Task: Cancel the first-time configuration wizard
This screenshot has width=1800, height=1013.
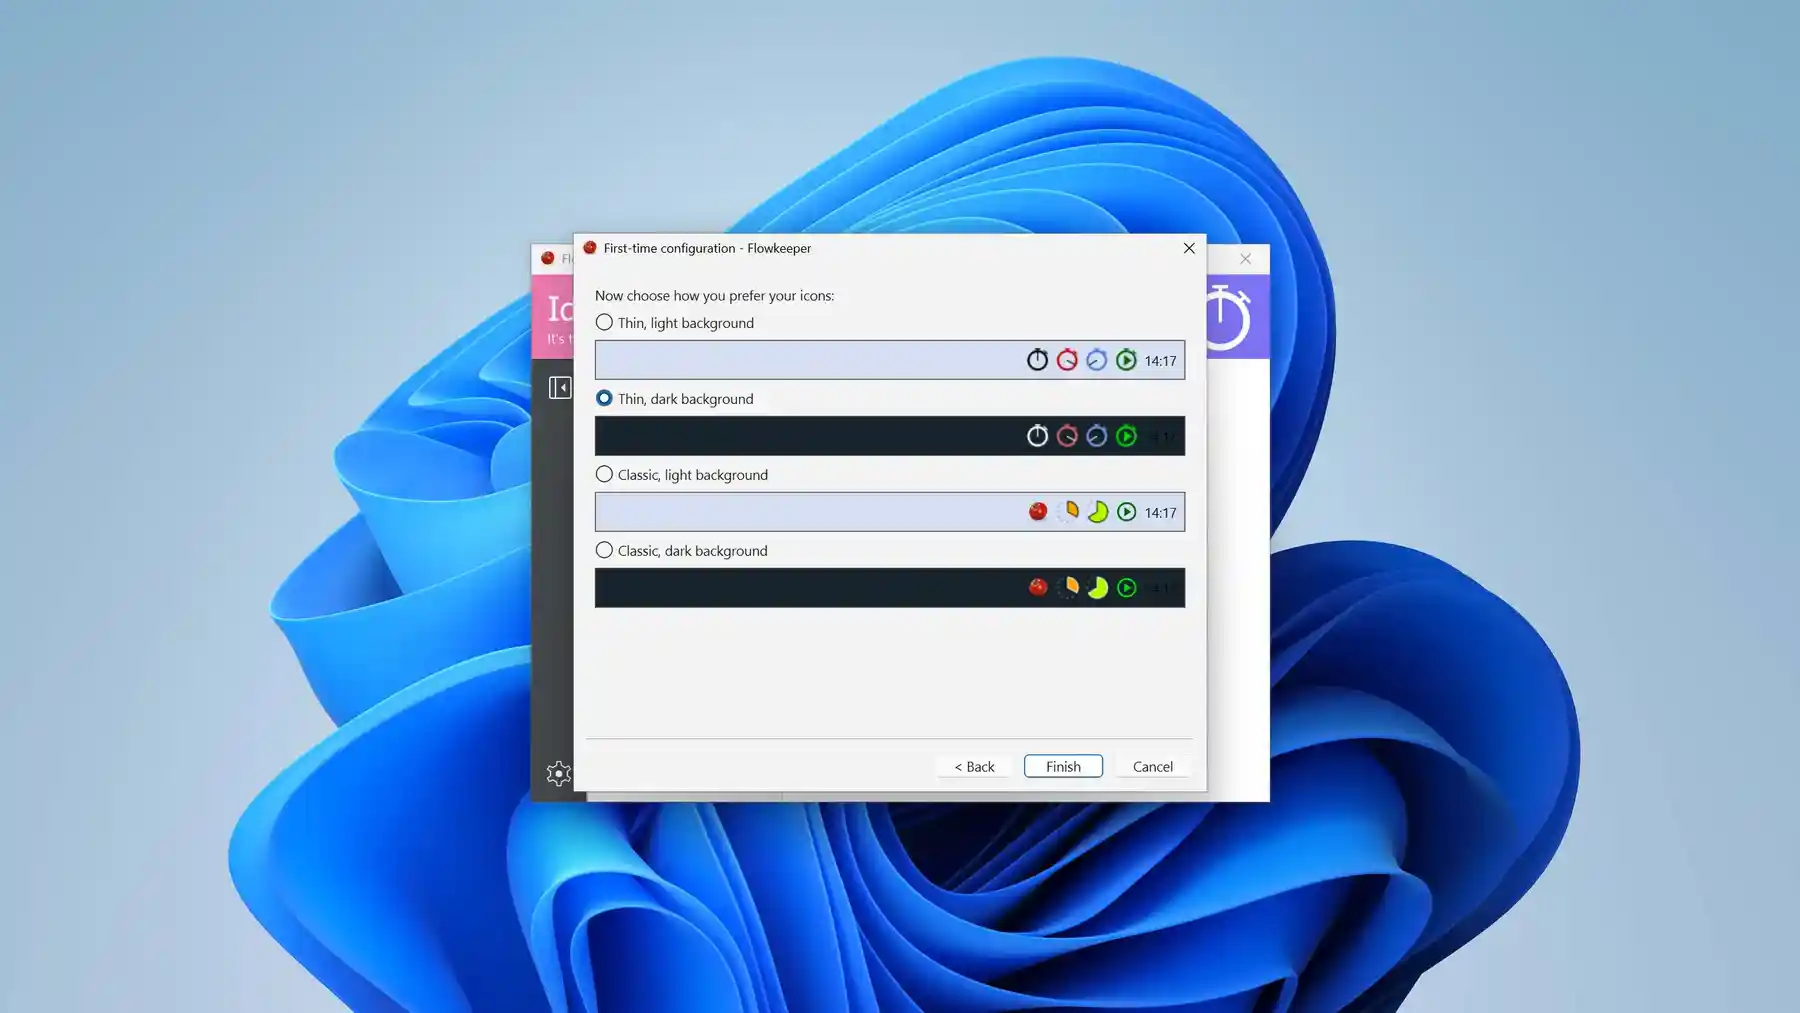Action: pyautogui.click(x=1152, y=766)
